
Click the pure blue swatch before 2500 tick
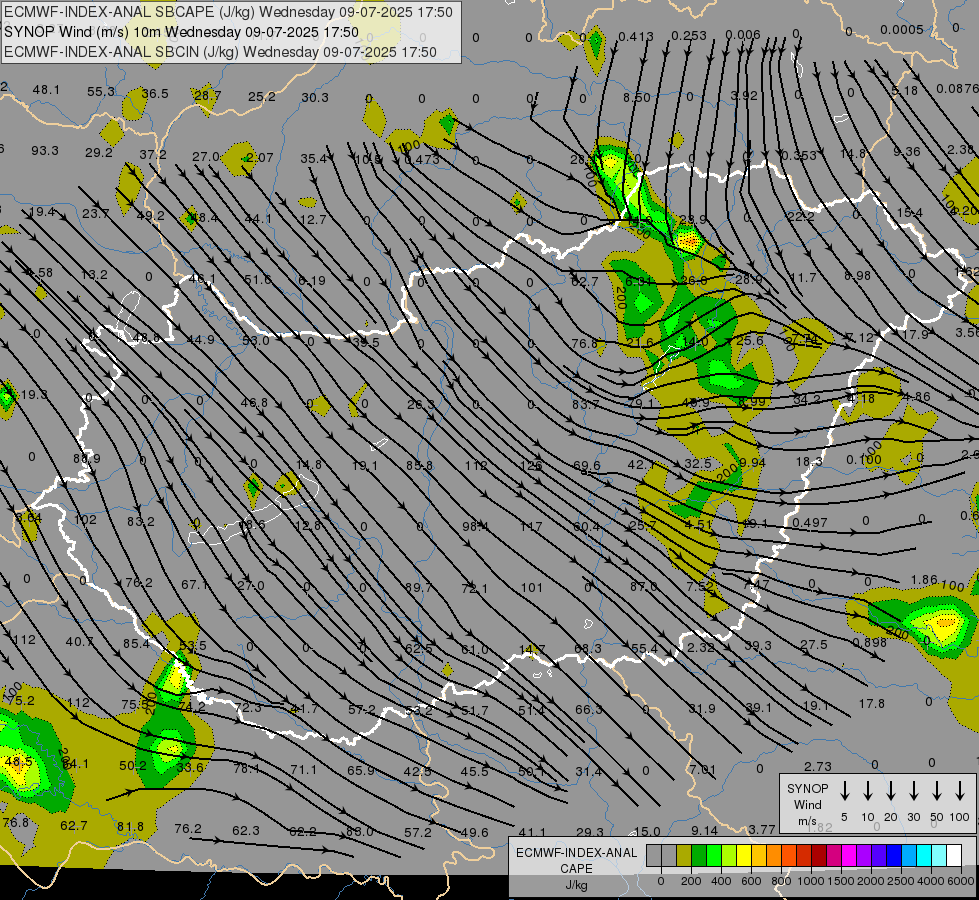point(894,855)
